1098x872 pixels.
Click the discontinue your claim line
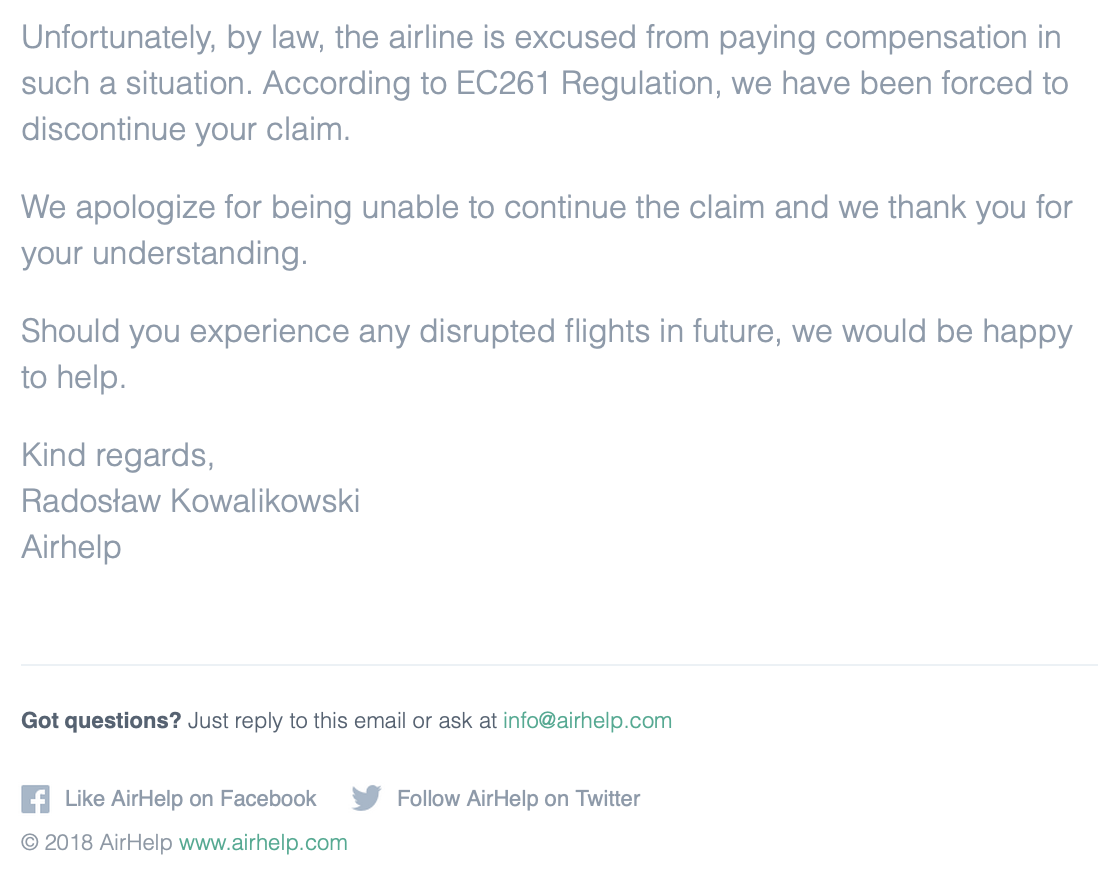point(185,129)
